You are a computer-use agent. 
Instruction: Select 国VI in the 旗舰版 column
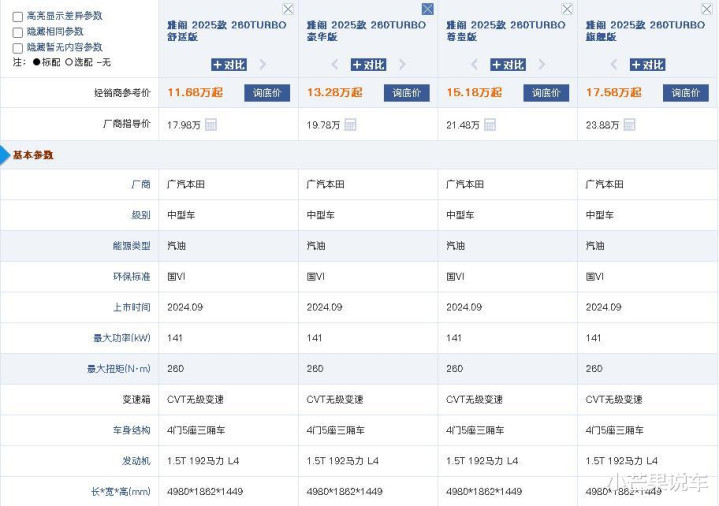click(595, 277)
